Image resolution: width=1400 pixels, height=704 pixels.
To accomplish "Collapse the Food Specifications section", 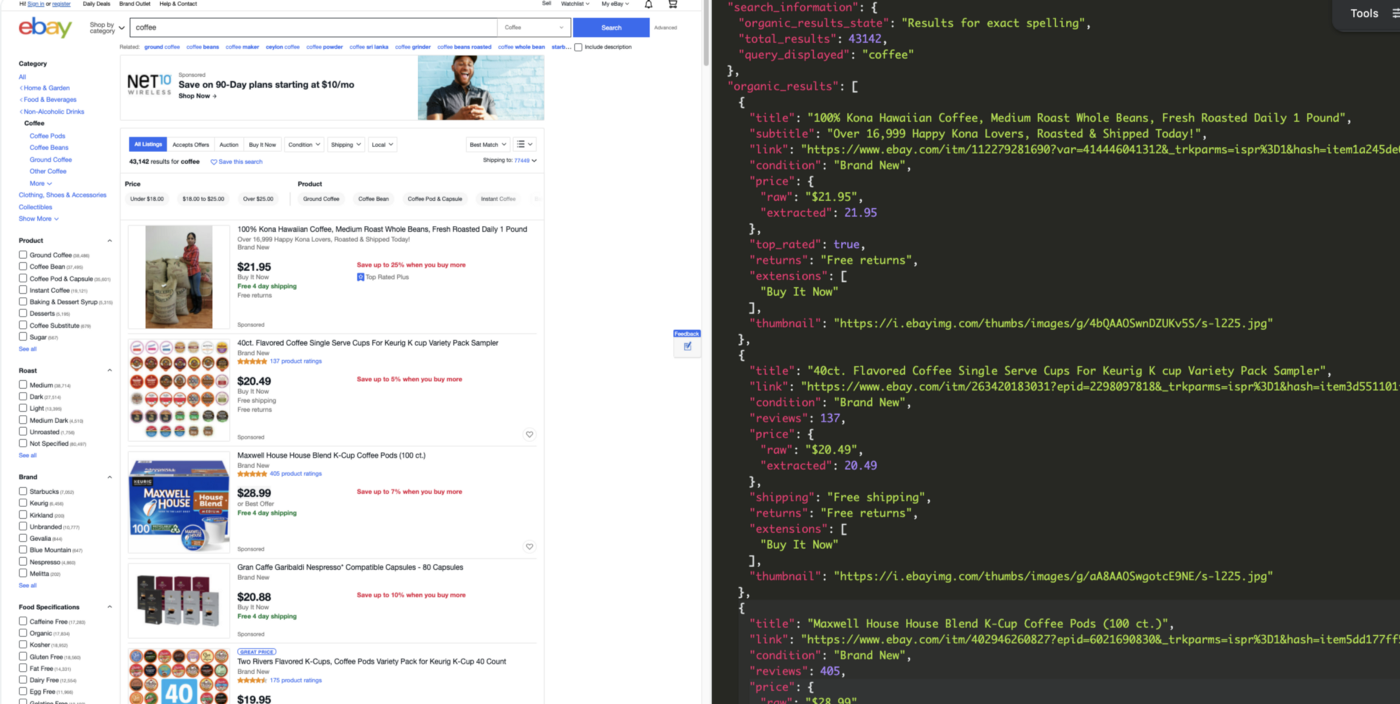I will pyautogui.click(x=109, y=607).
